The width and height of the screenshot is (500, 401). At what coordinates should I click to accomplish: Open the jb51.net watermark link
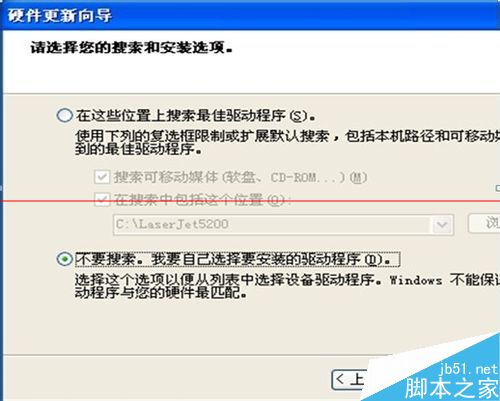(468, 369)
